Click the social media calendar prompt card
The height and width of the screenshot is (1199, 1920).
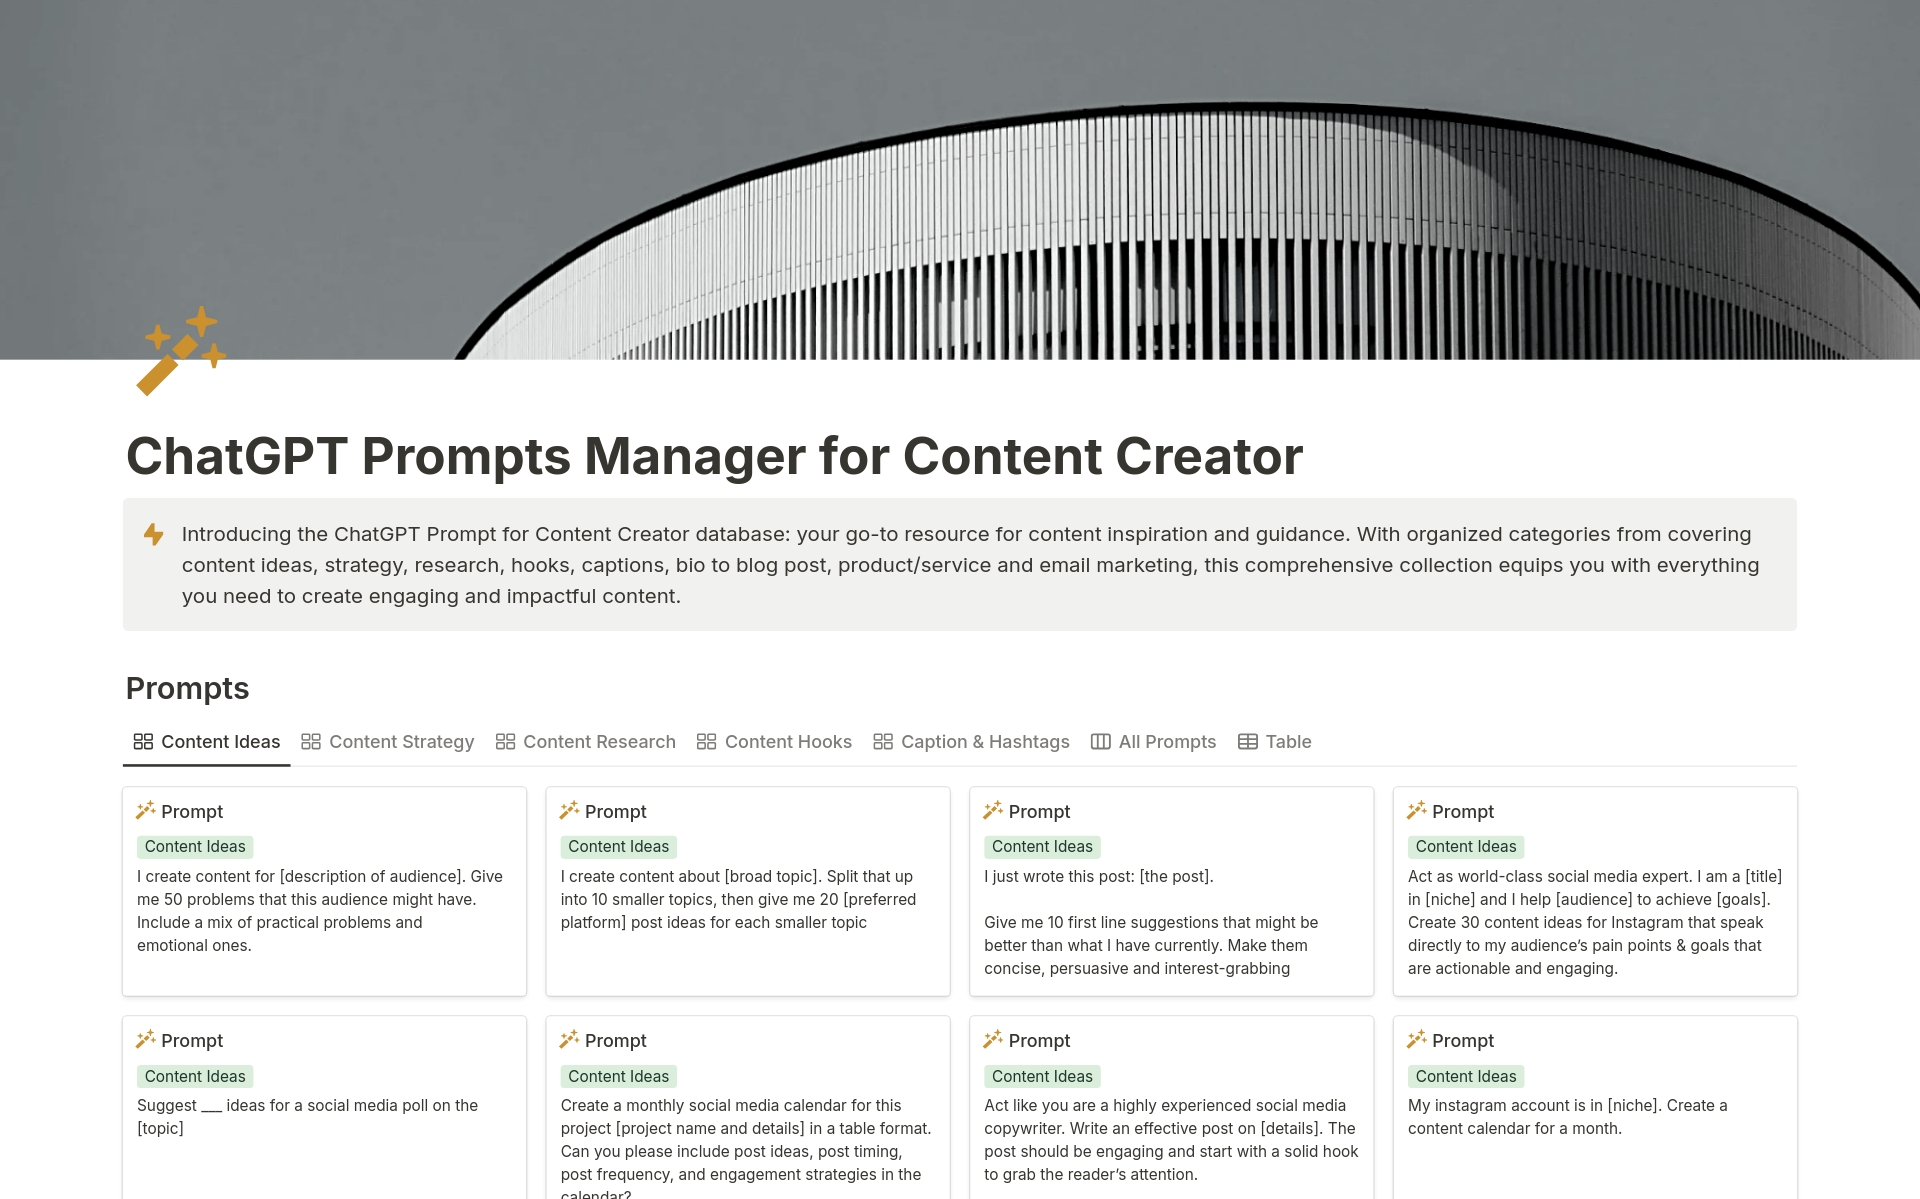point(747,1106)
